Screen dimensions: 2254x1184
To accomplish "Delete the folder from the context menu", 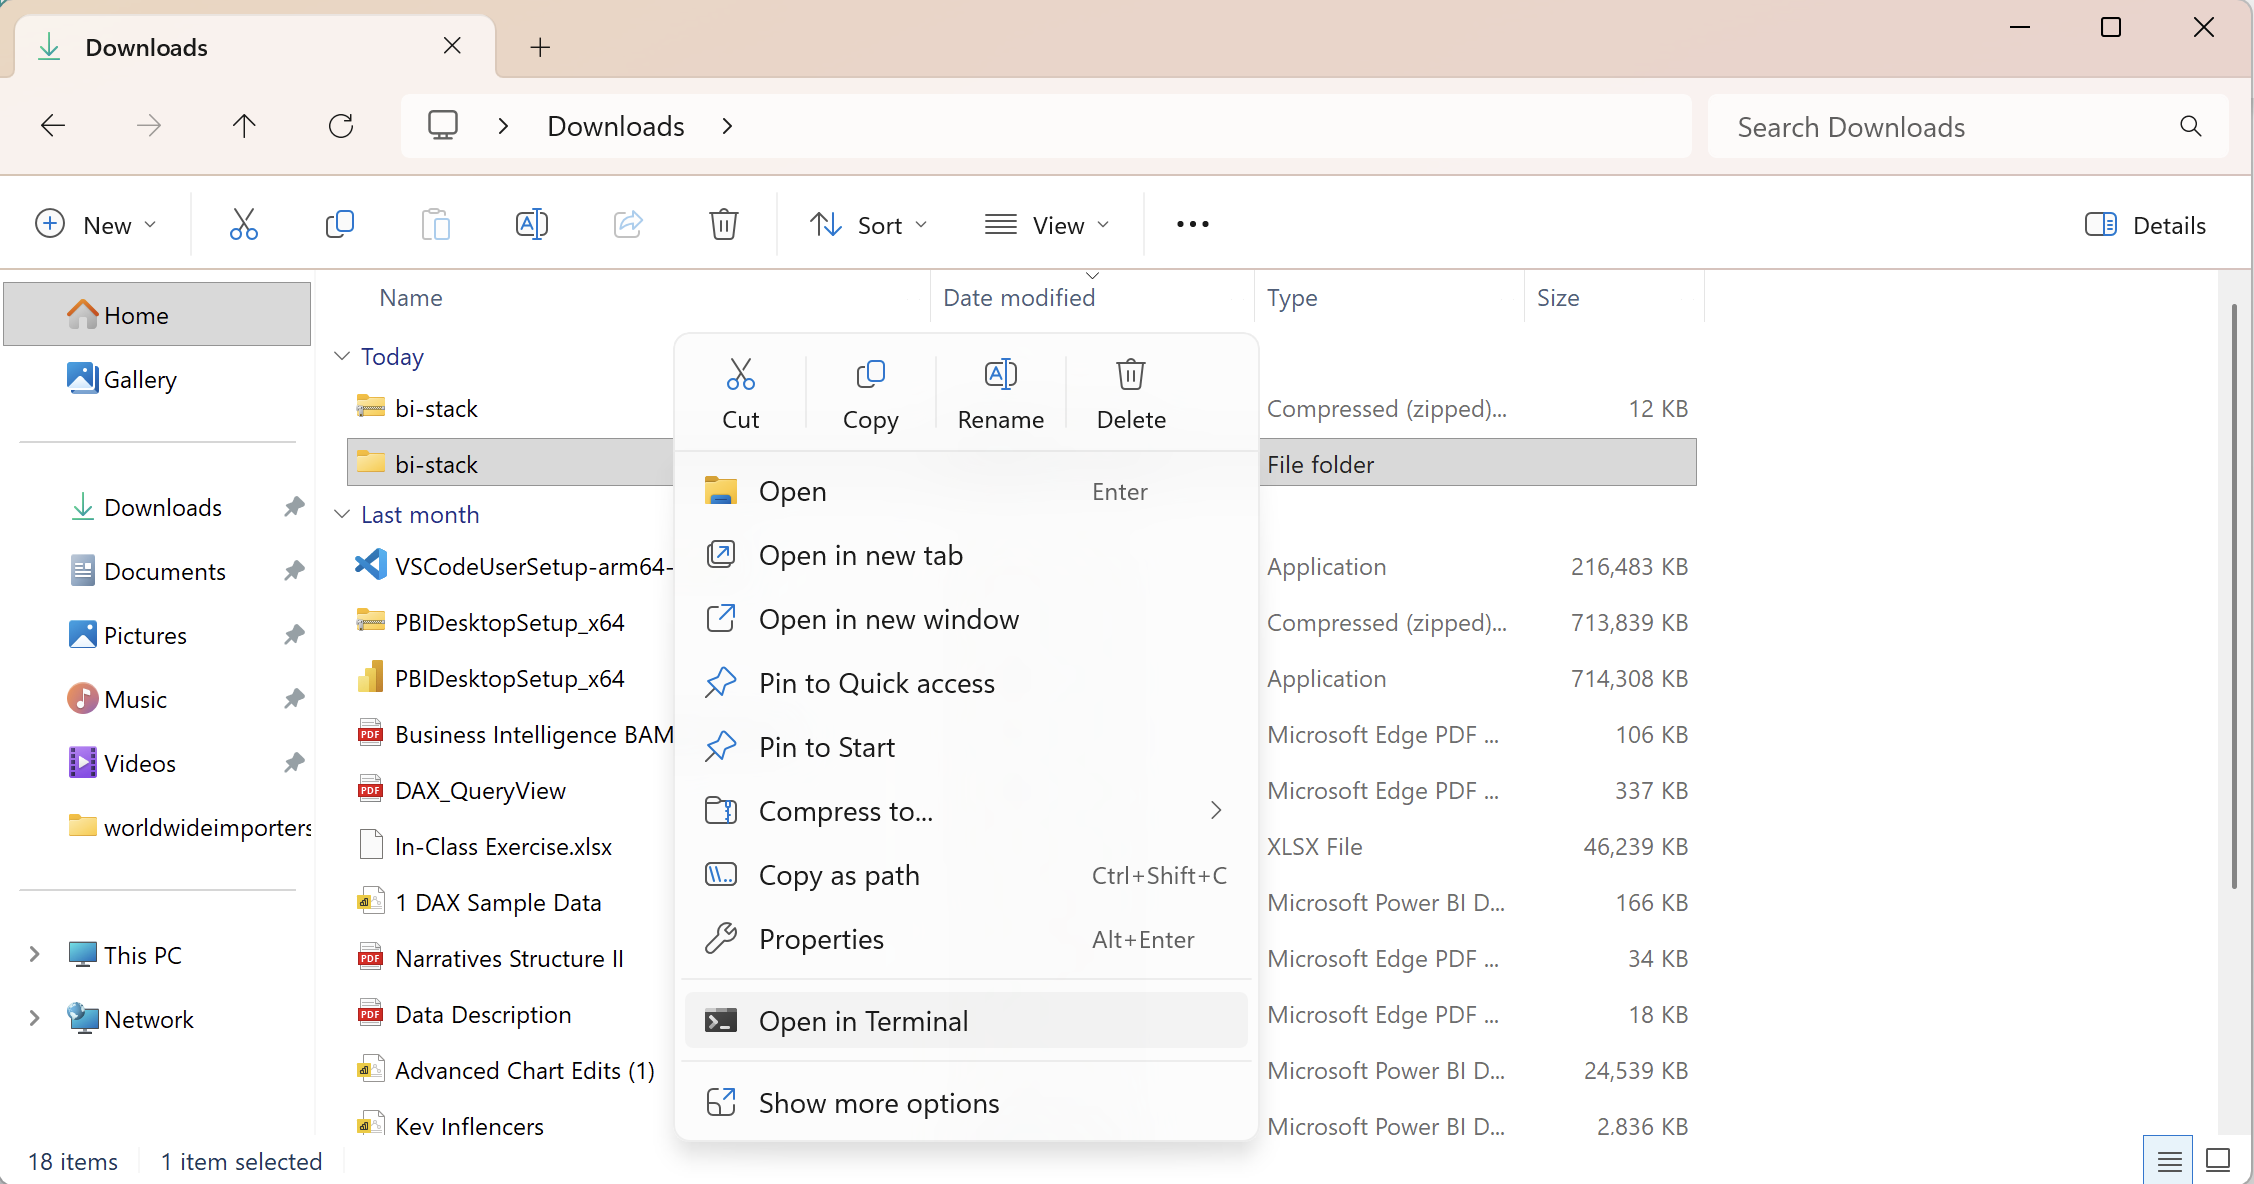I will click(1131, 394).
